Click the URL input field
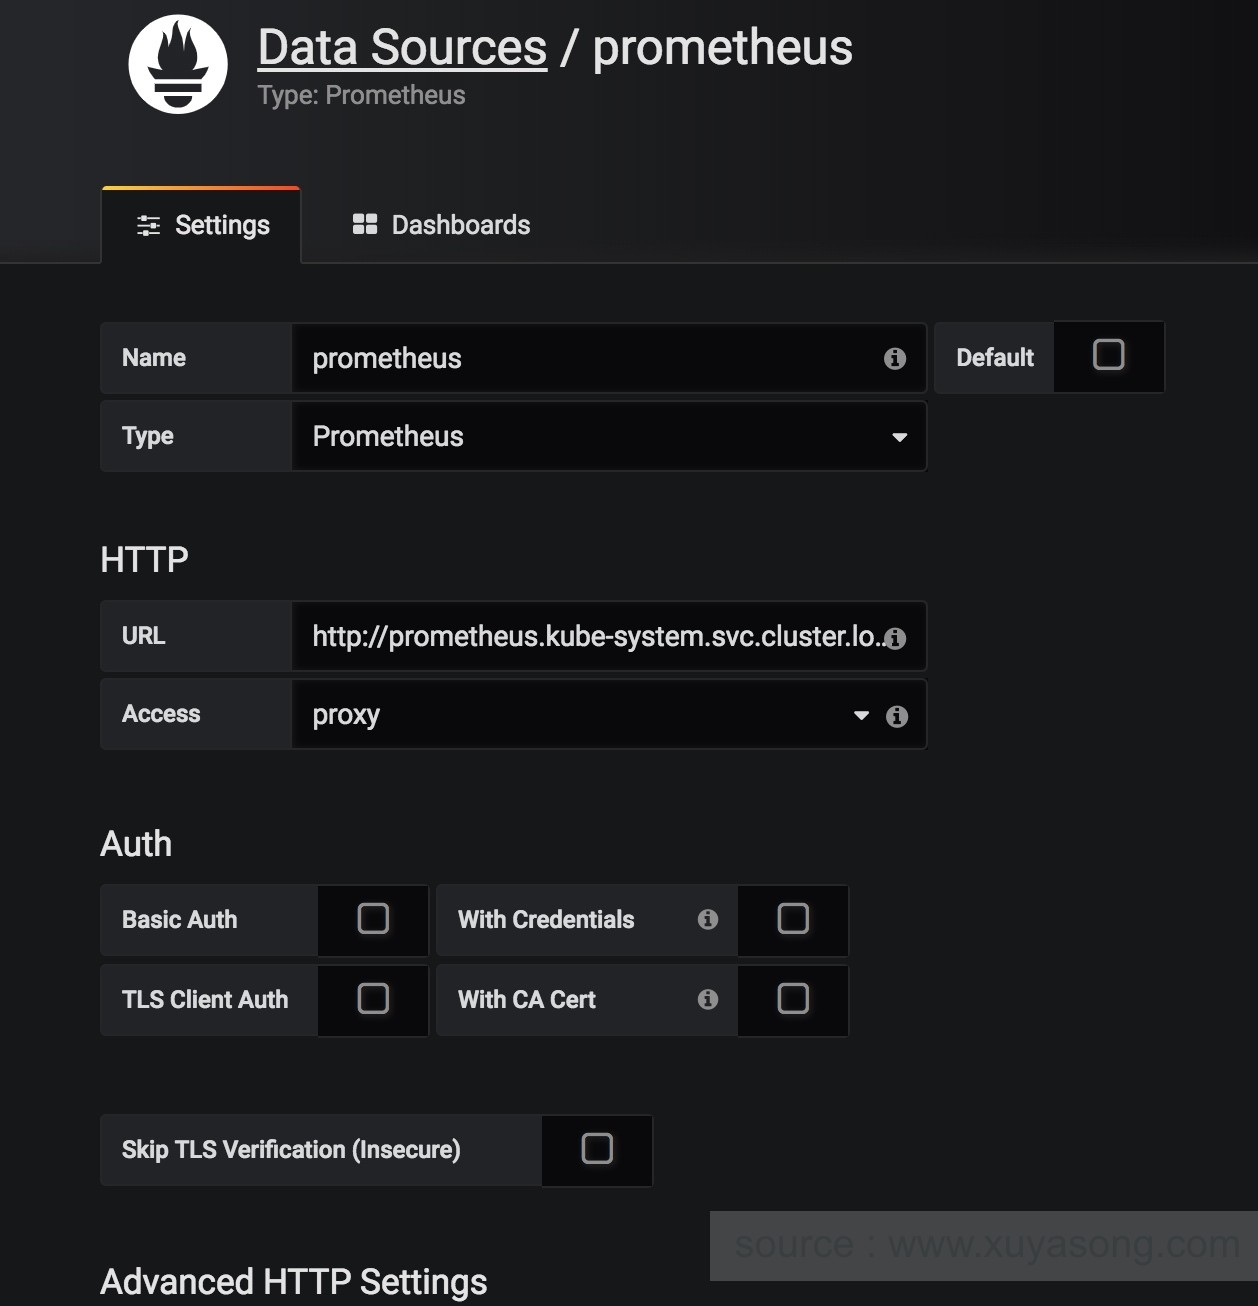1258x1306 pixels. pos(595,637)
